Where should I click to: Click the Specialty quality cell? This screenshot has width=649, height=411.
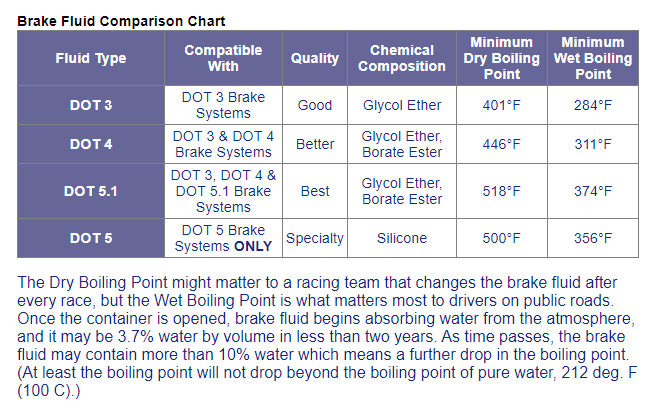tap(315, 238)
